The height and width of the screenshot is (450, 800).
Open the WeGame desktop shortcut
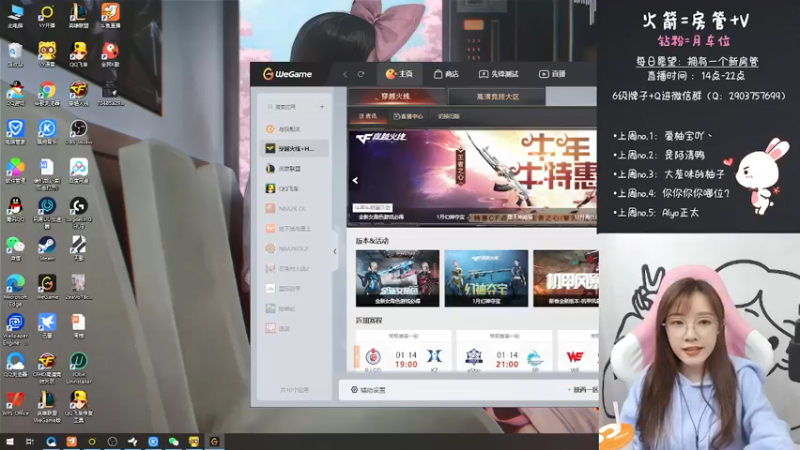coord(47,287)
